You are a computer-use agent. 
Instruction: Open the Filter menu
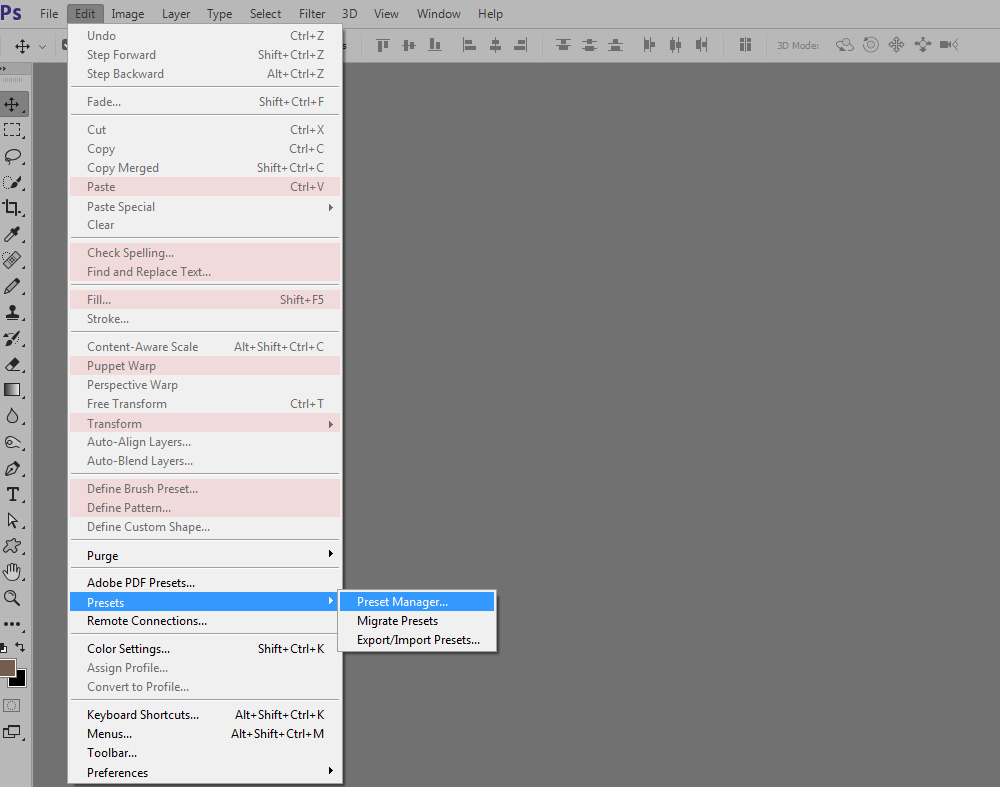click(312, 13)
